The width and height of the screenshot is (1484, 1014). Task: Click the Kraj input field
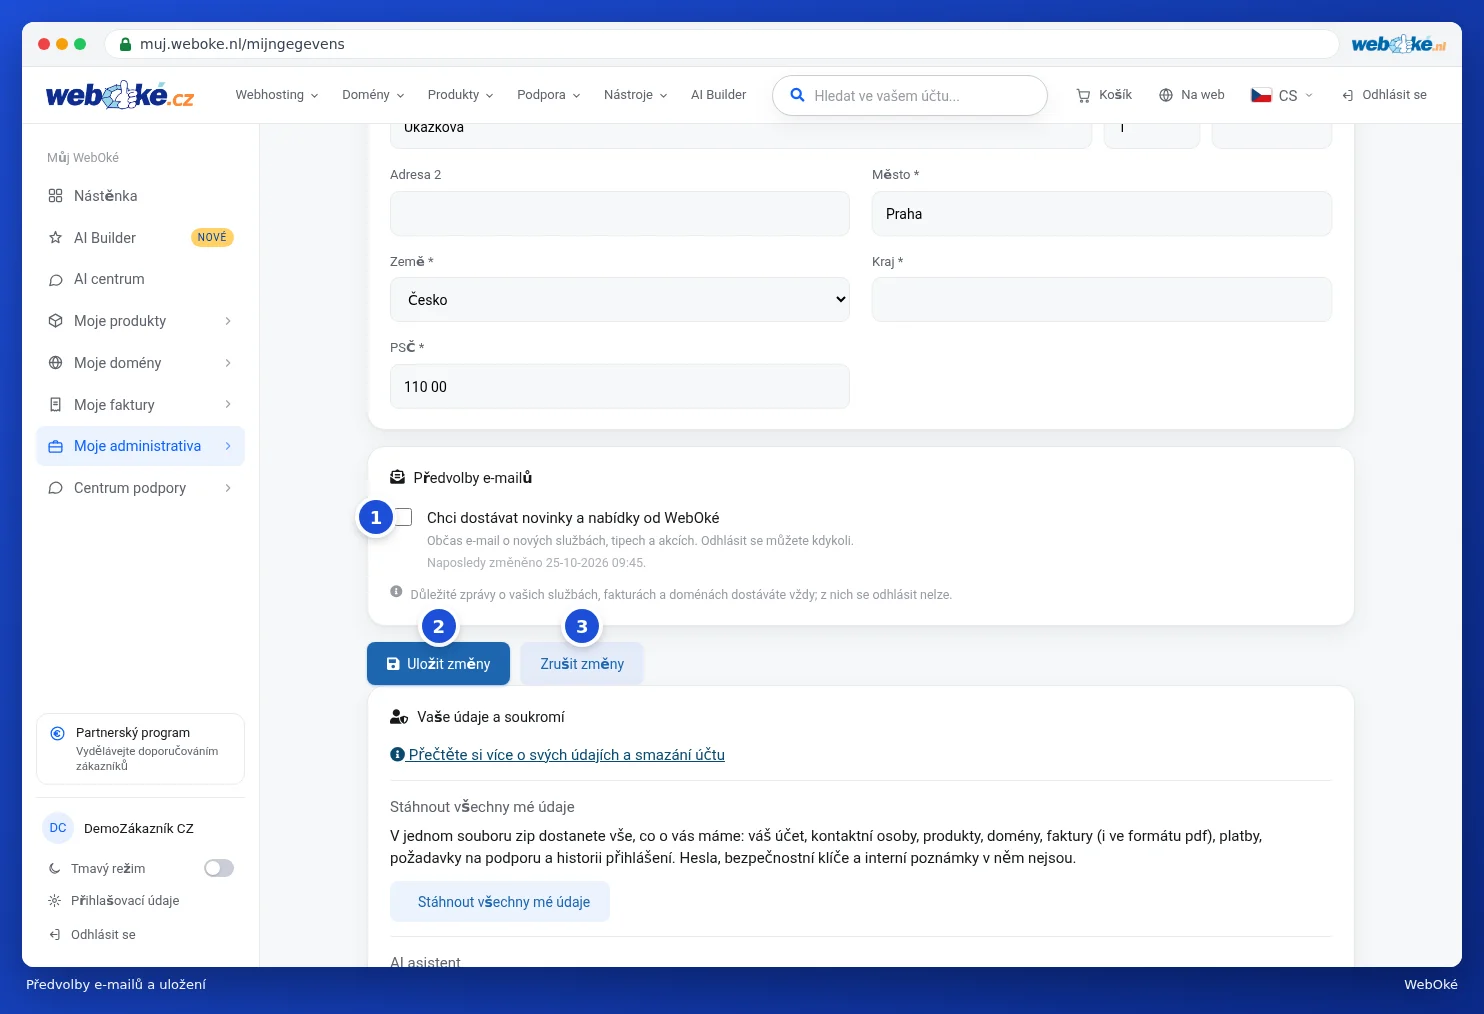tap(1102, 300)
